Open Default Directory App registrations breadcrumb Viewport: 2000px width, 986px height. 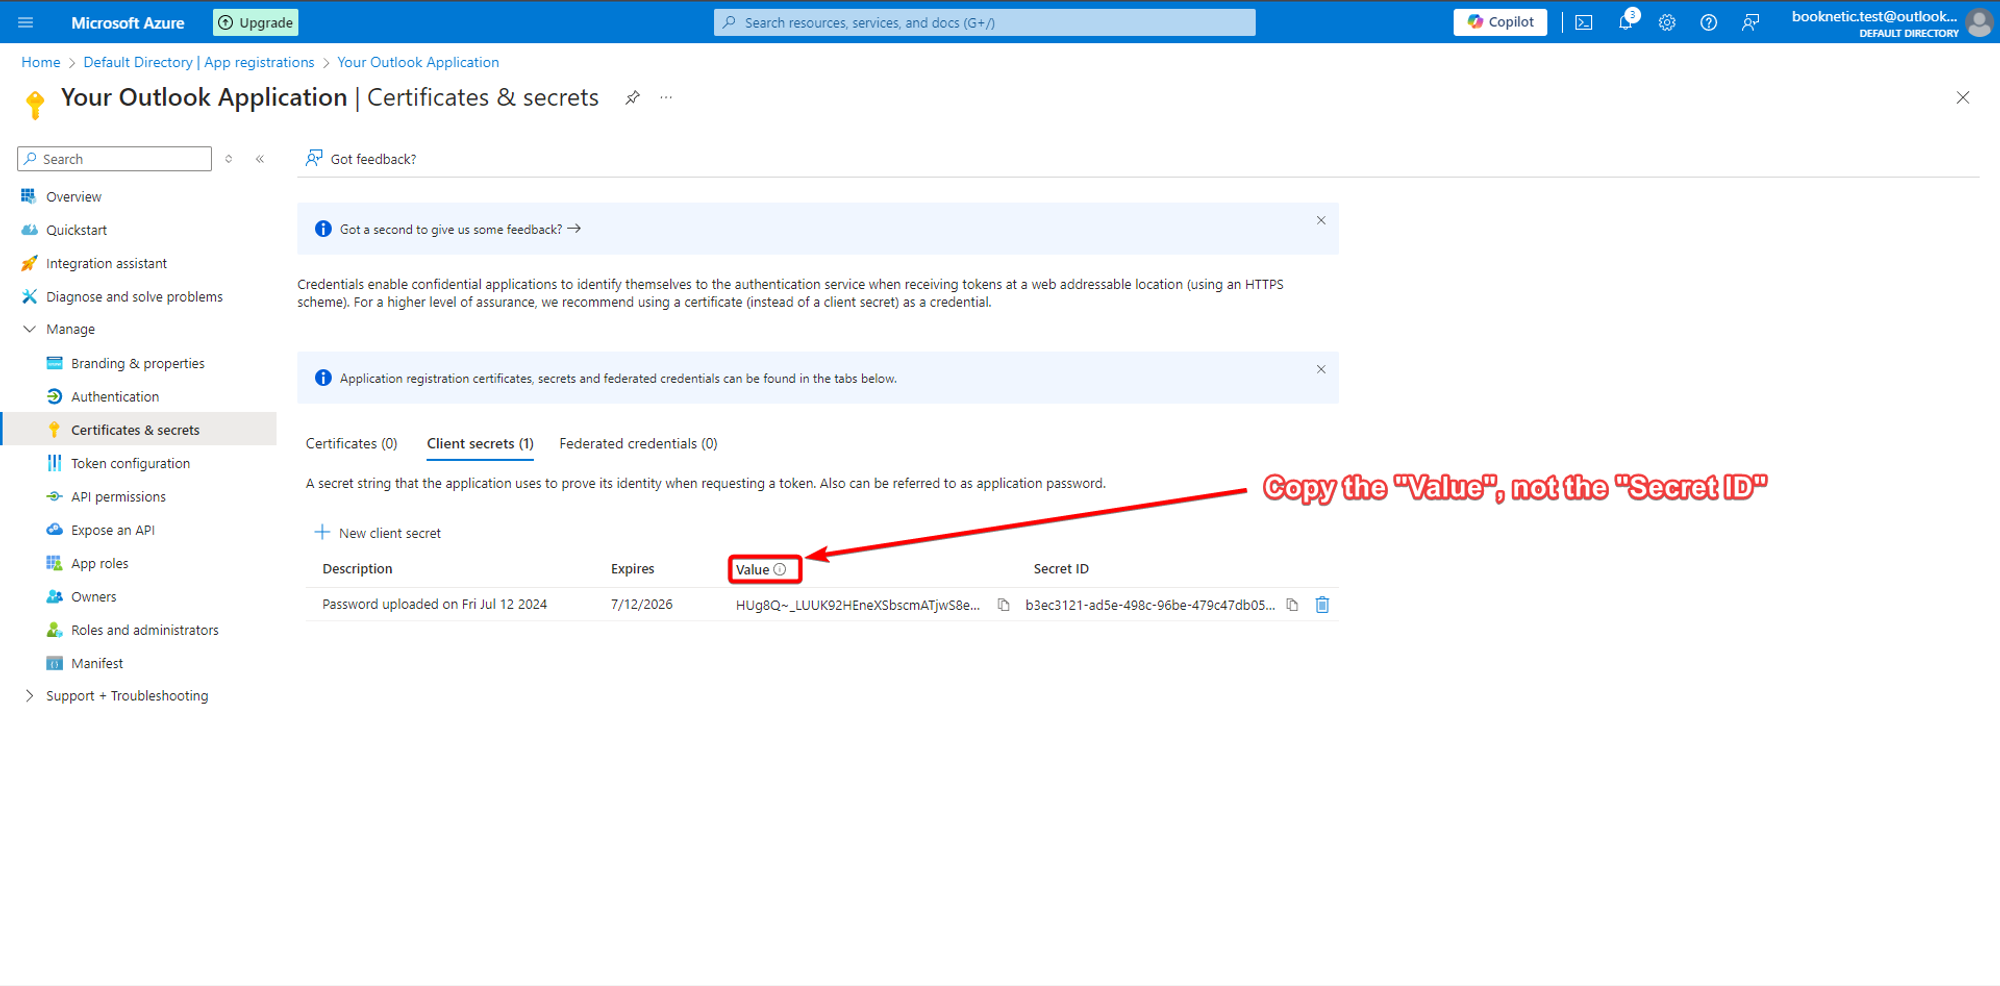(199, 62)
